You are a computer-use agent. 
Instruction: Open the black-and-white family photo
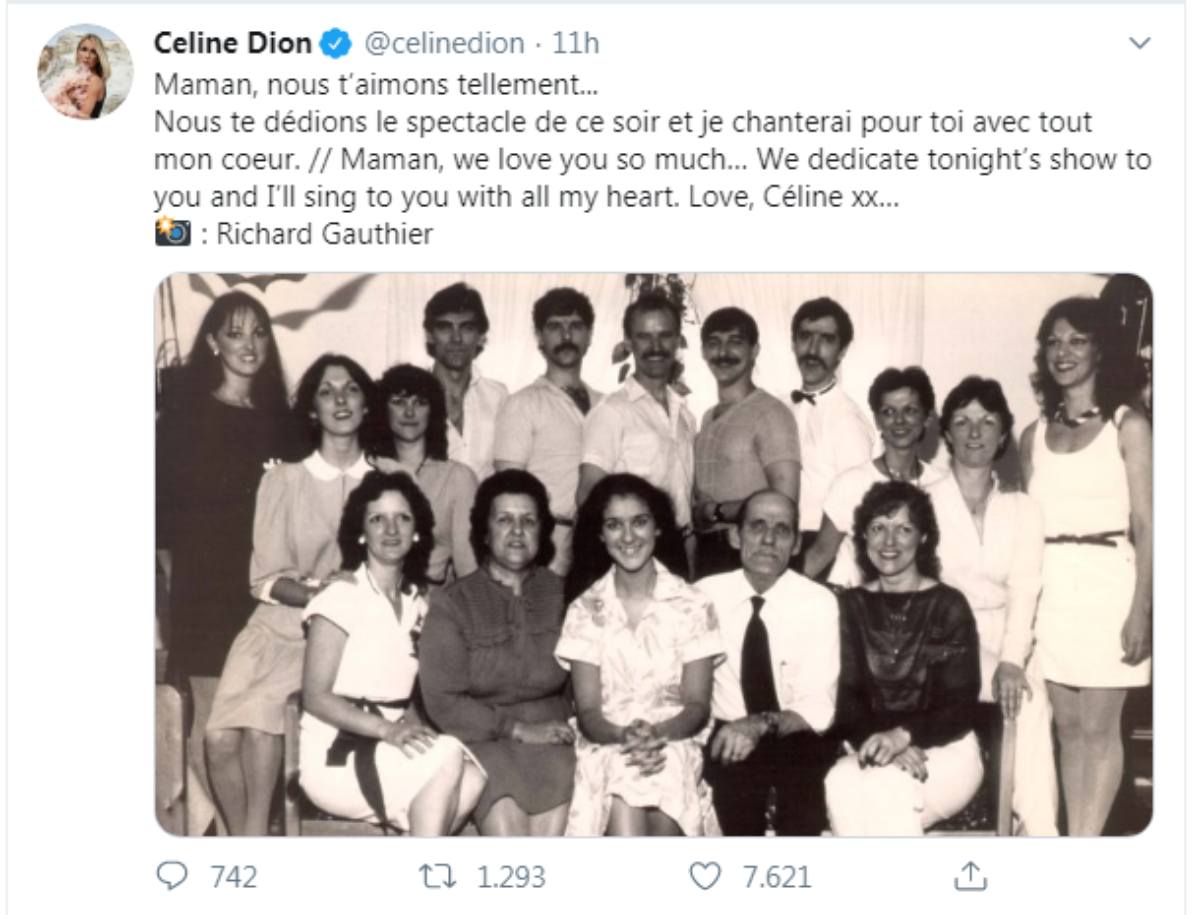tap(653, 554)
